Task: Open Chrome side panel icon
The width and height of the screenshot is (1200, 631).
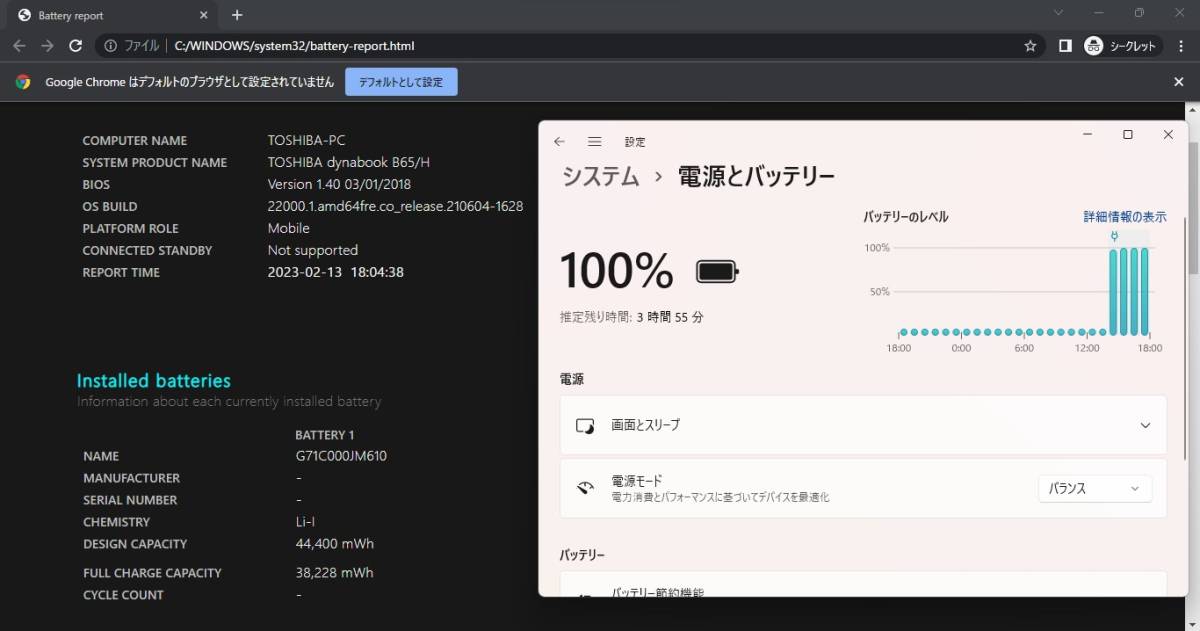Action: click(x=1065, y=46)
